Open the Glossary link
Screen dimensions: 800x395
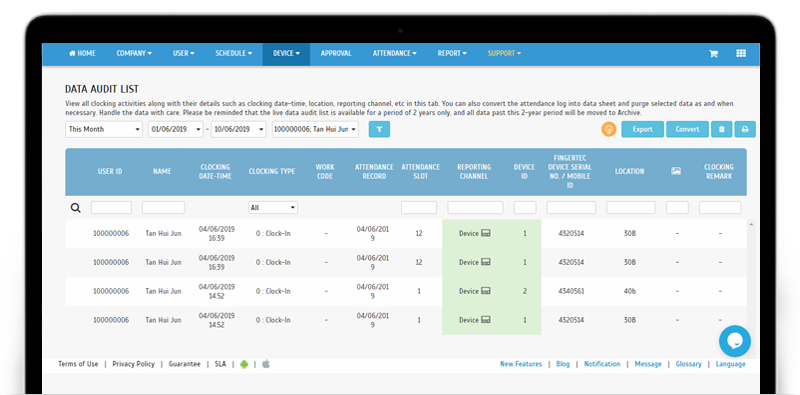[x=688, y=364]
